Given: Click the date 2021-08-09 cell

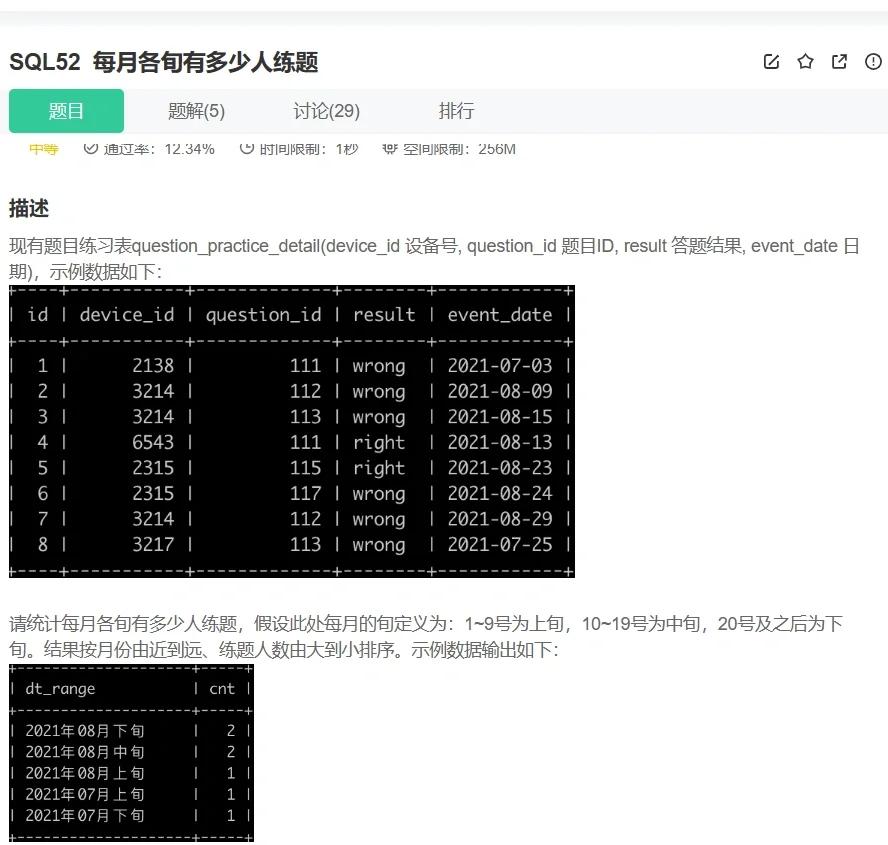Looking at the screenshot, I should 500,391.
